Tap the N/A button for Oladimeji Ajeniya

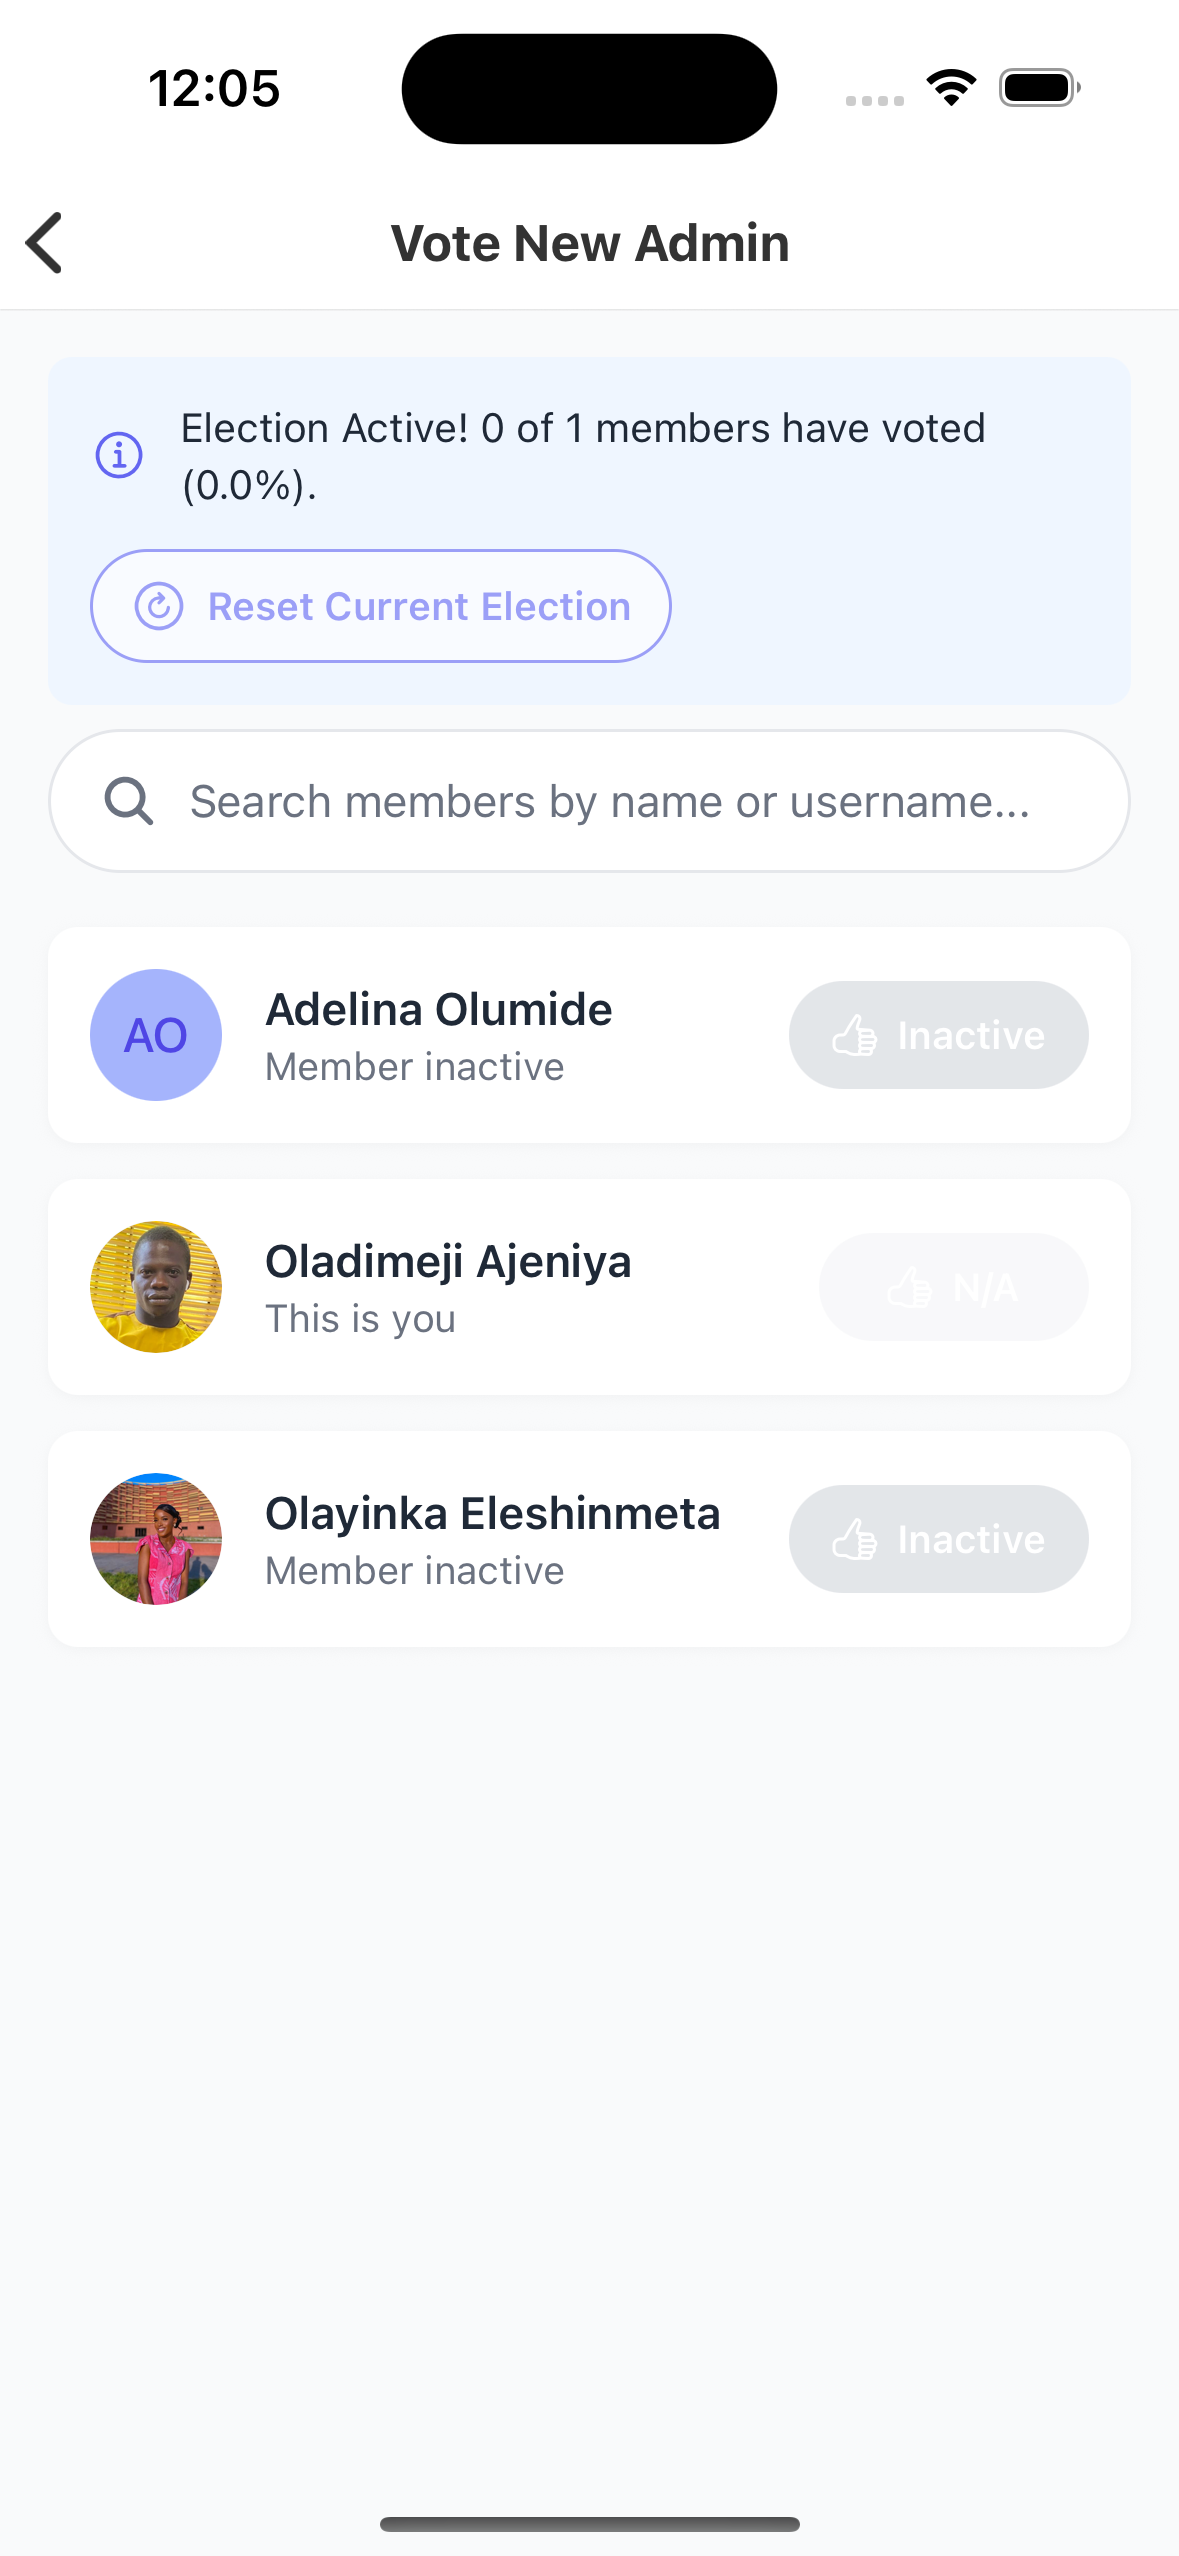click(953, 1287)
